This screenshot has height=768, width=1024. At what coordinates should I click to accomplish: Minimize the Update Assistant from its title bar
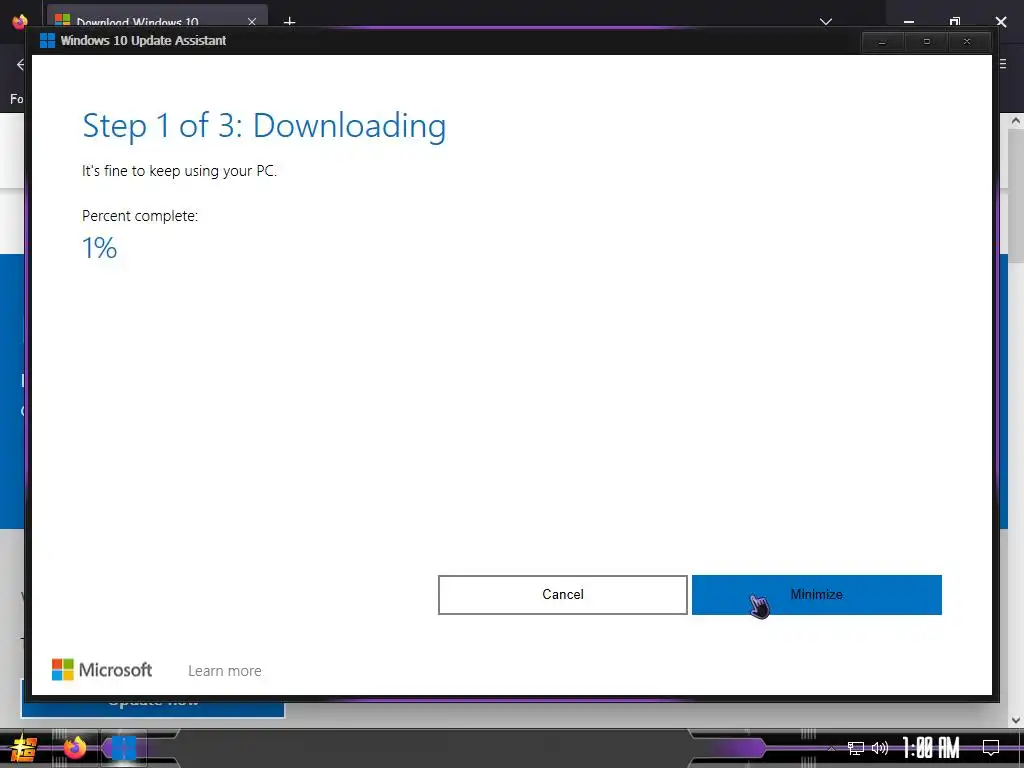point(882,42)
